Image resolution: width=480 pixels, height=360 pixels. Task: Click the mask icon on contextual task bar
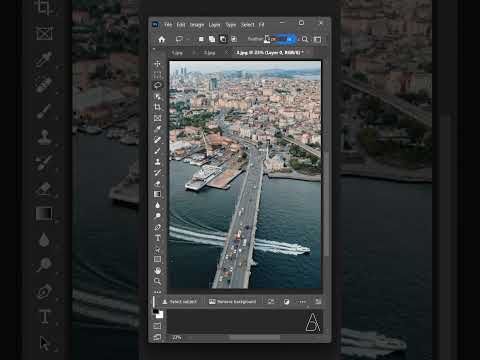click(287, 301)
